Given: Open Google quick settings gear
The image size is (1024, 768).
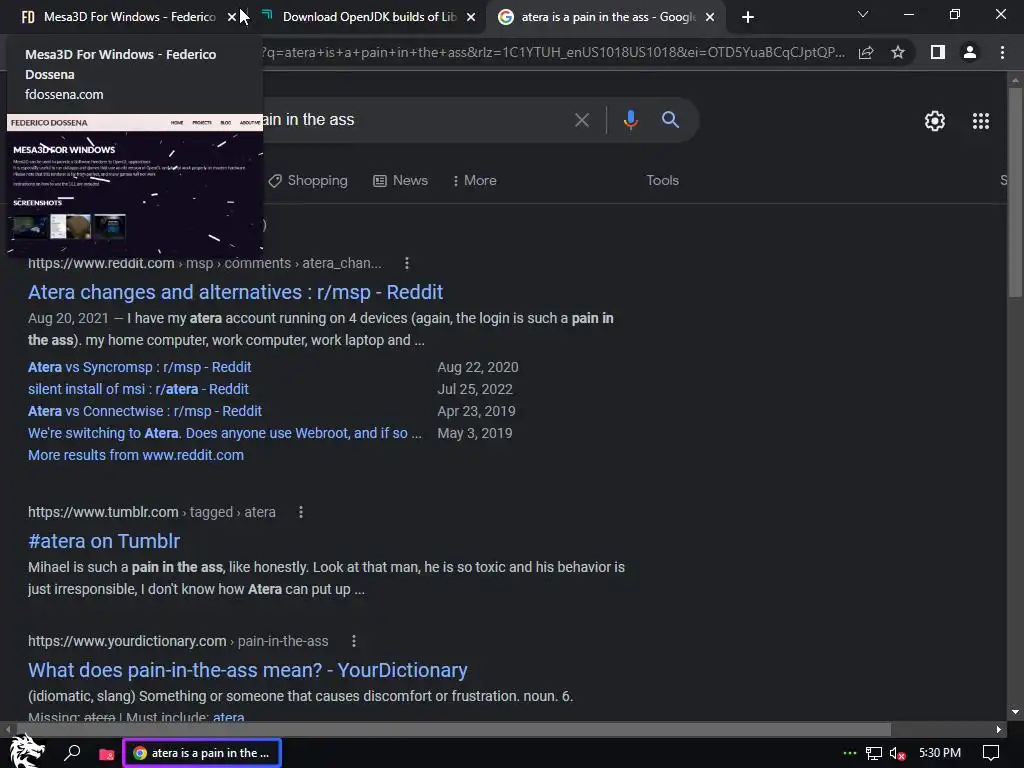Looking at the screenshot, I should (935, 121).
